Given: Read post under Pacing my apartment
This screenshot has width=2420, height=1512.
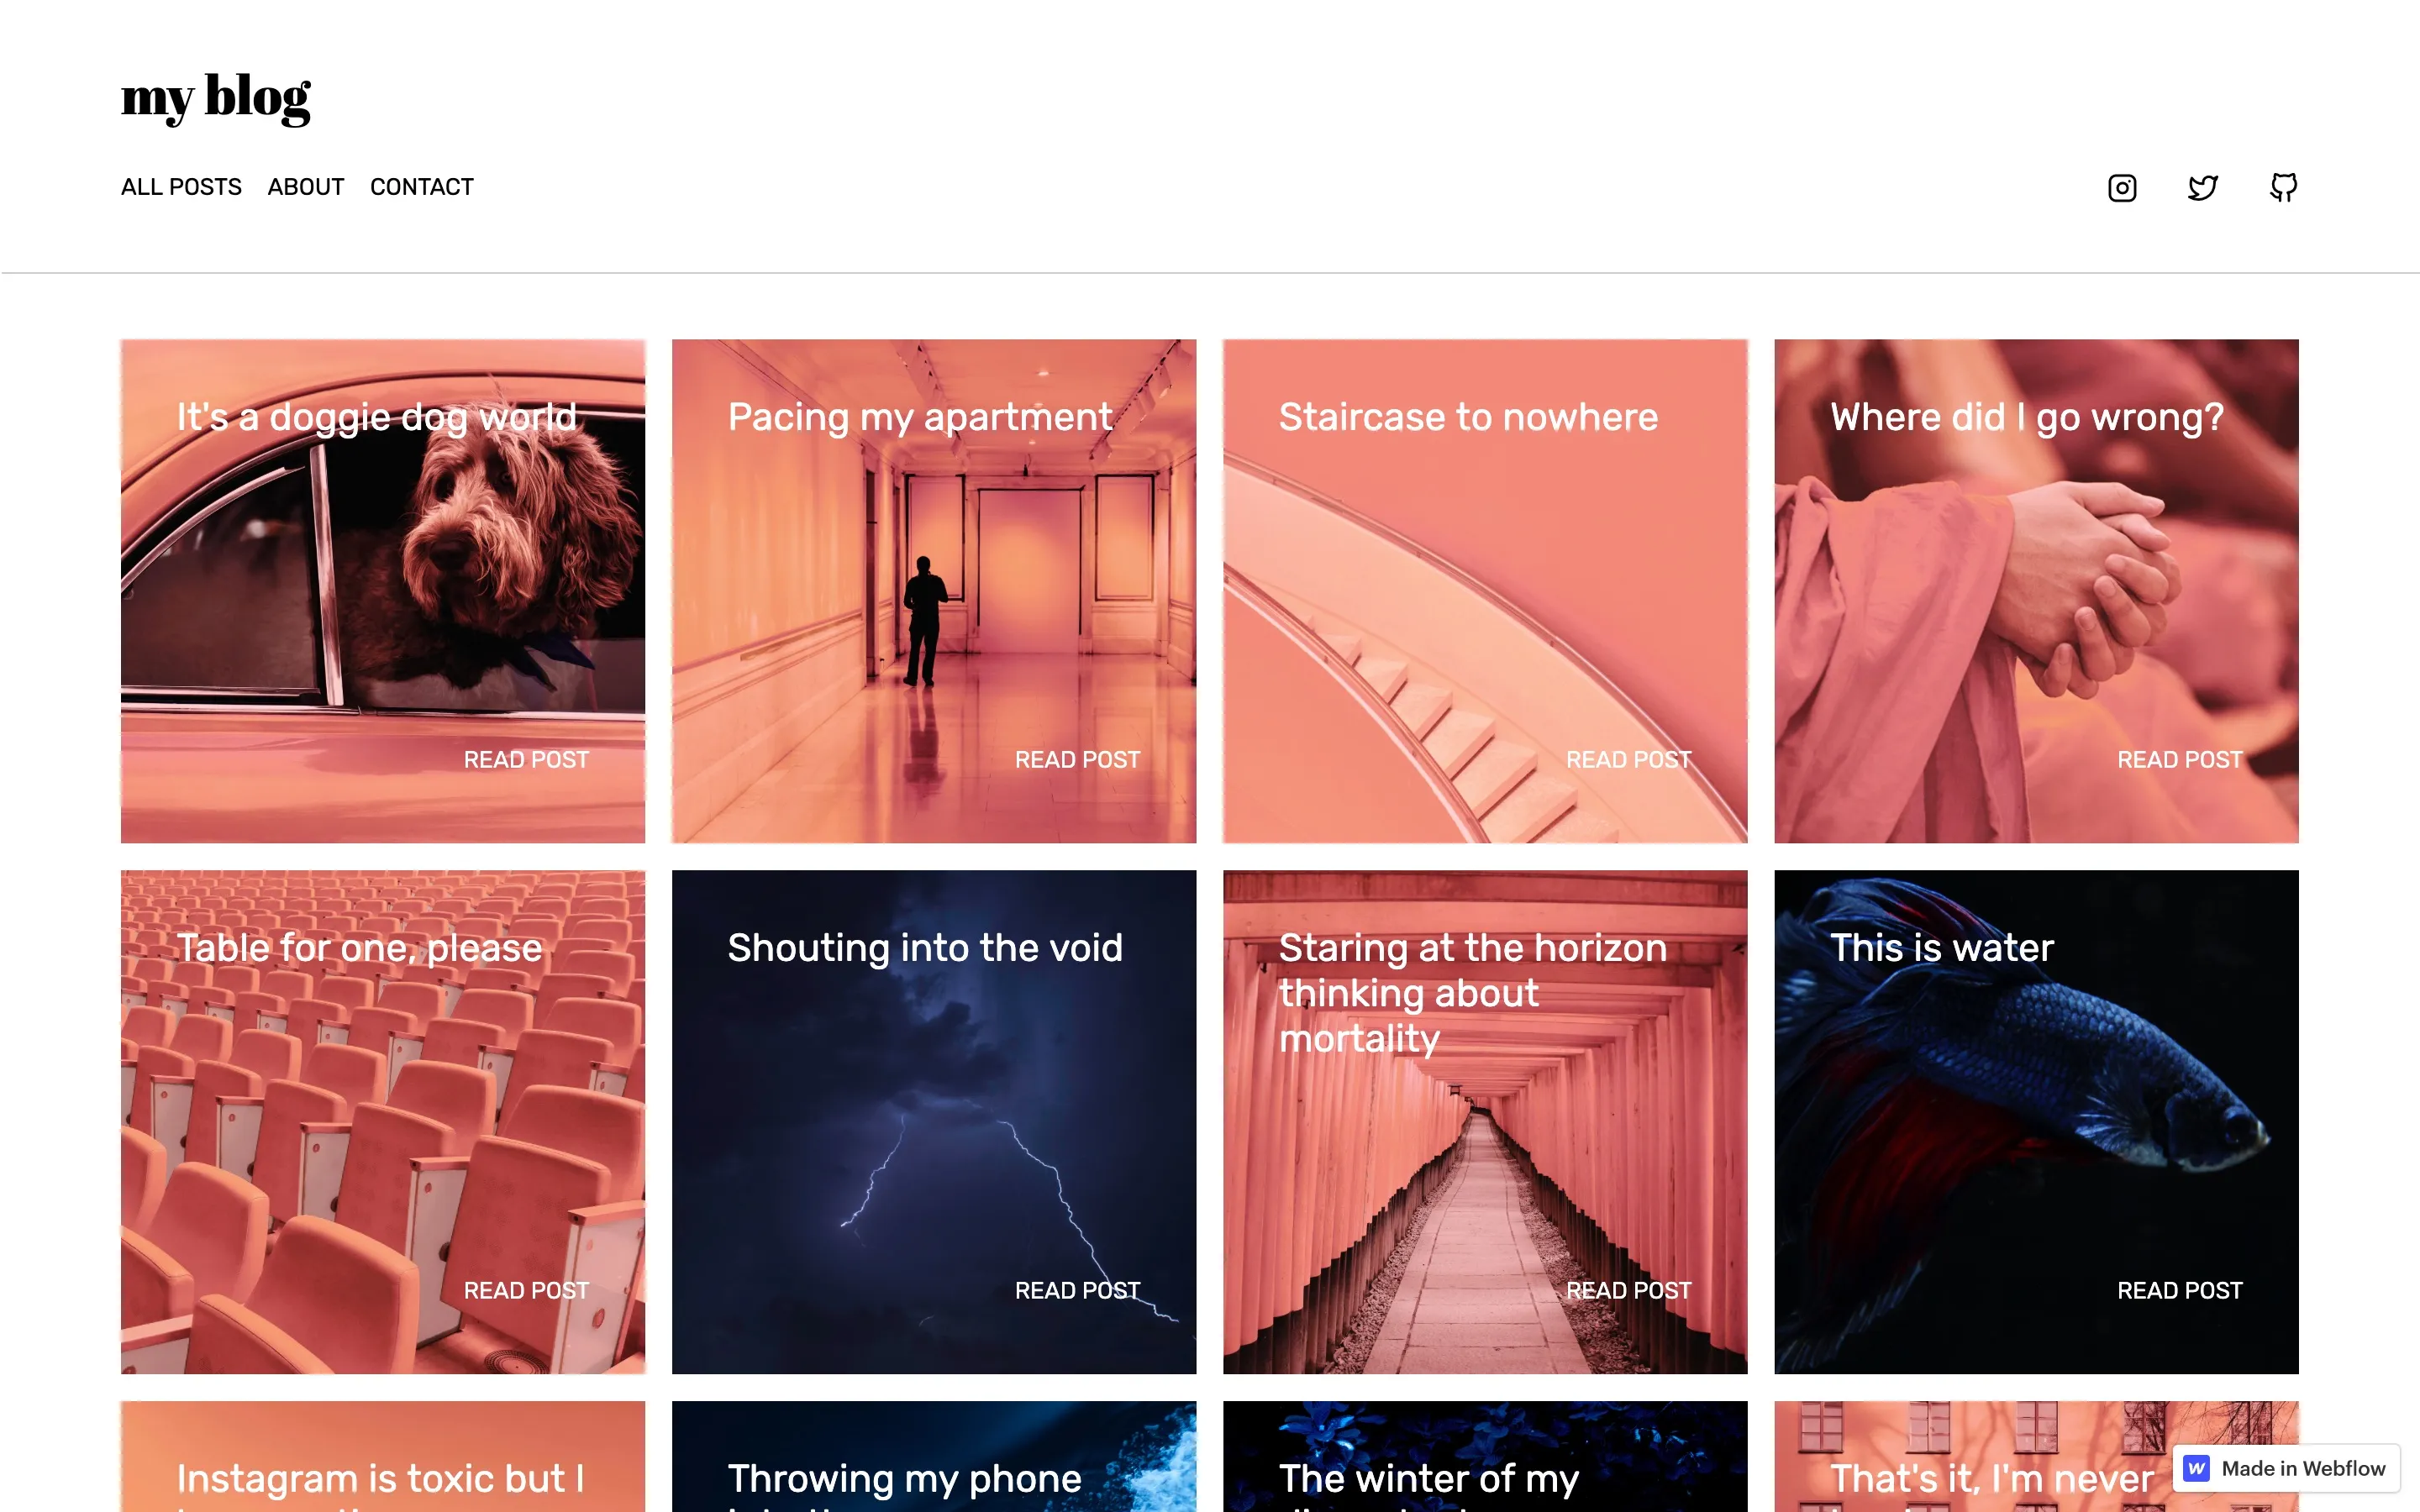Looking at the screenshot, I should pos(1077,760).
